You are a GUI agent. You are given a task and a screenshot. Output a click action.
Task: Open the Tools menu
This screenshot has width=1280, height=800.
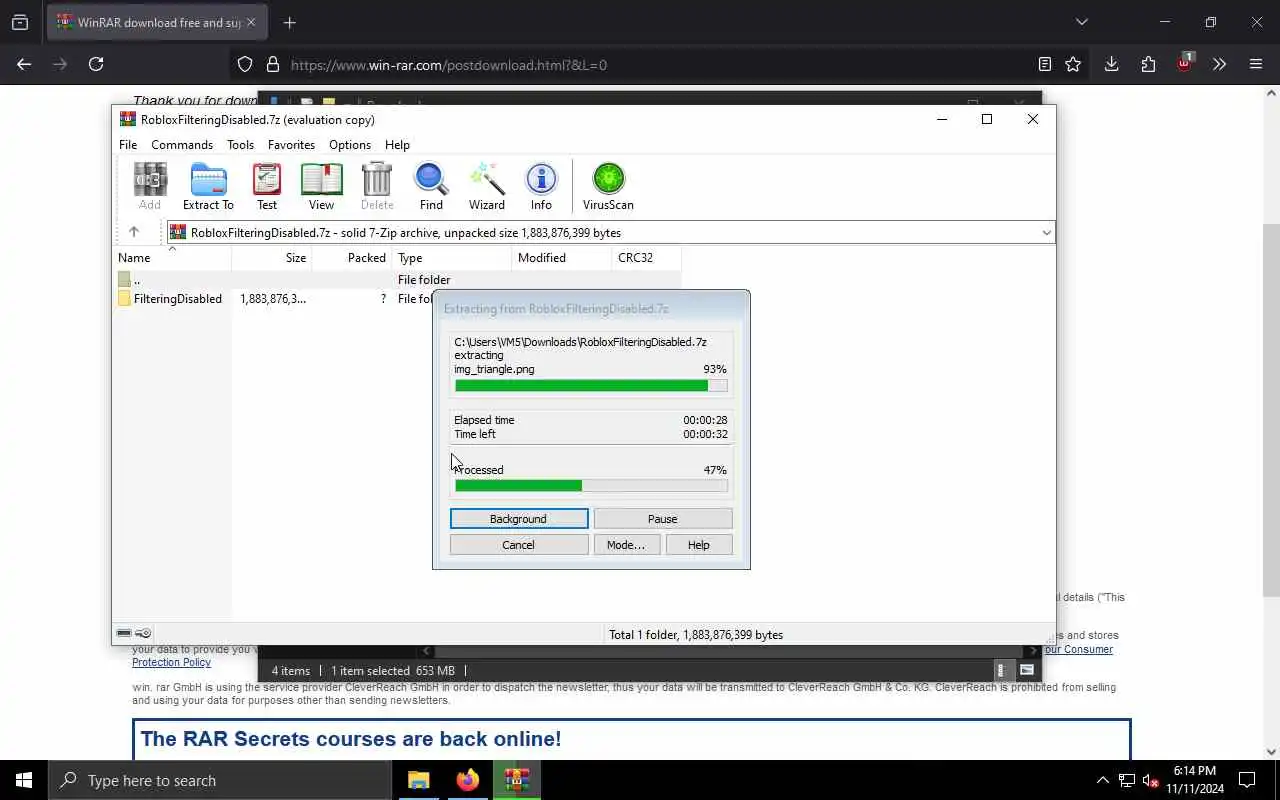click(x=240, y=145)
